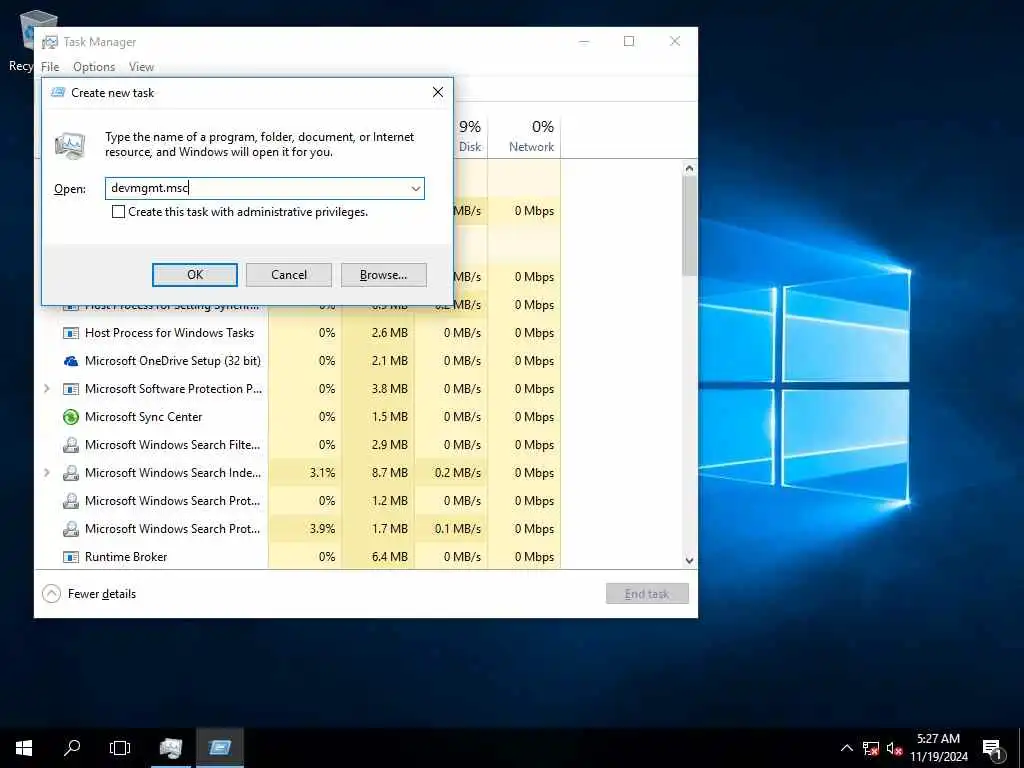
Task: Click the Create new task title icon
Action: coord(58,93)
